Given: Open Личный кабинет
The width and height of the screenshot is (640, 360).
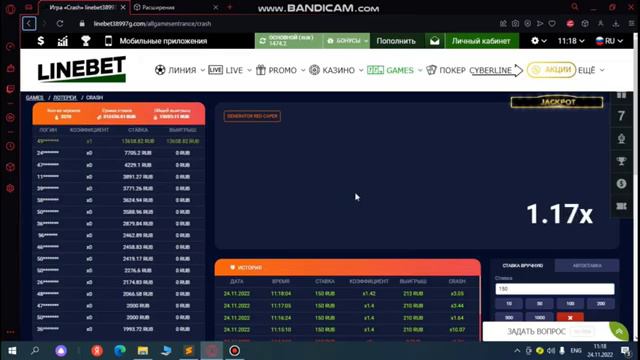Looking at the screenshot, I should (481, 41).
